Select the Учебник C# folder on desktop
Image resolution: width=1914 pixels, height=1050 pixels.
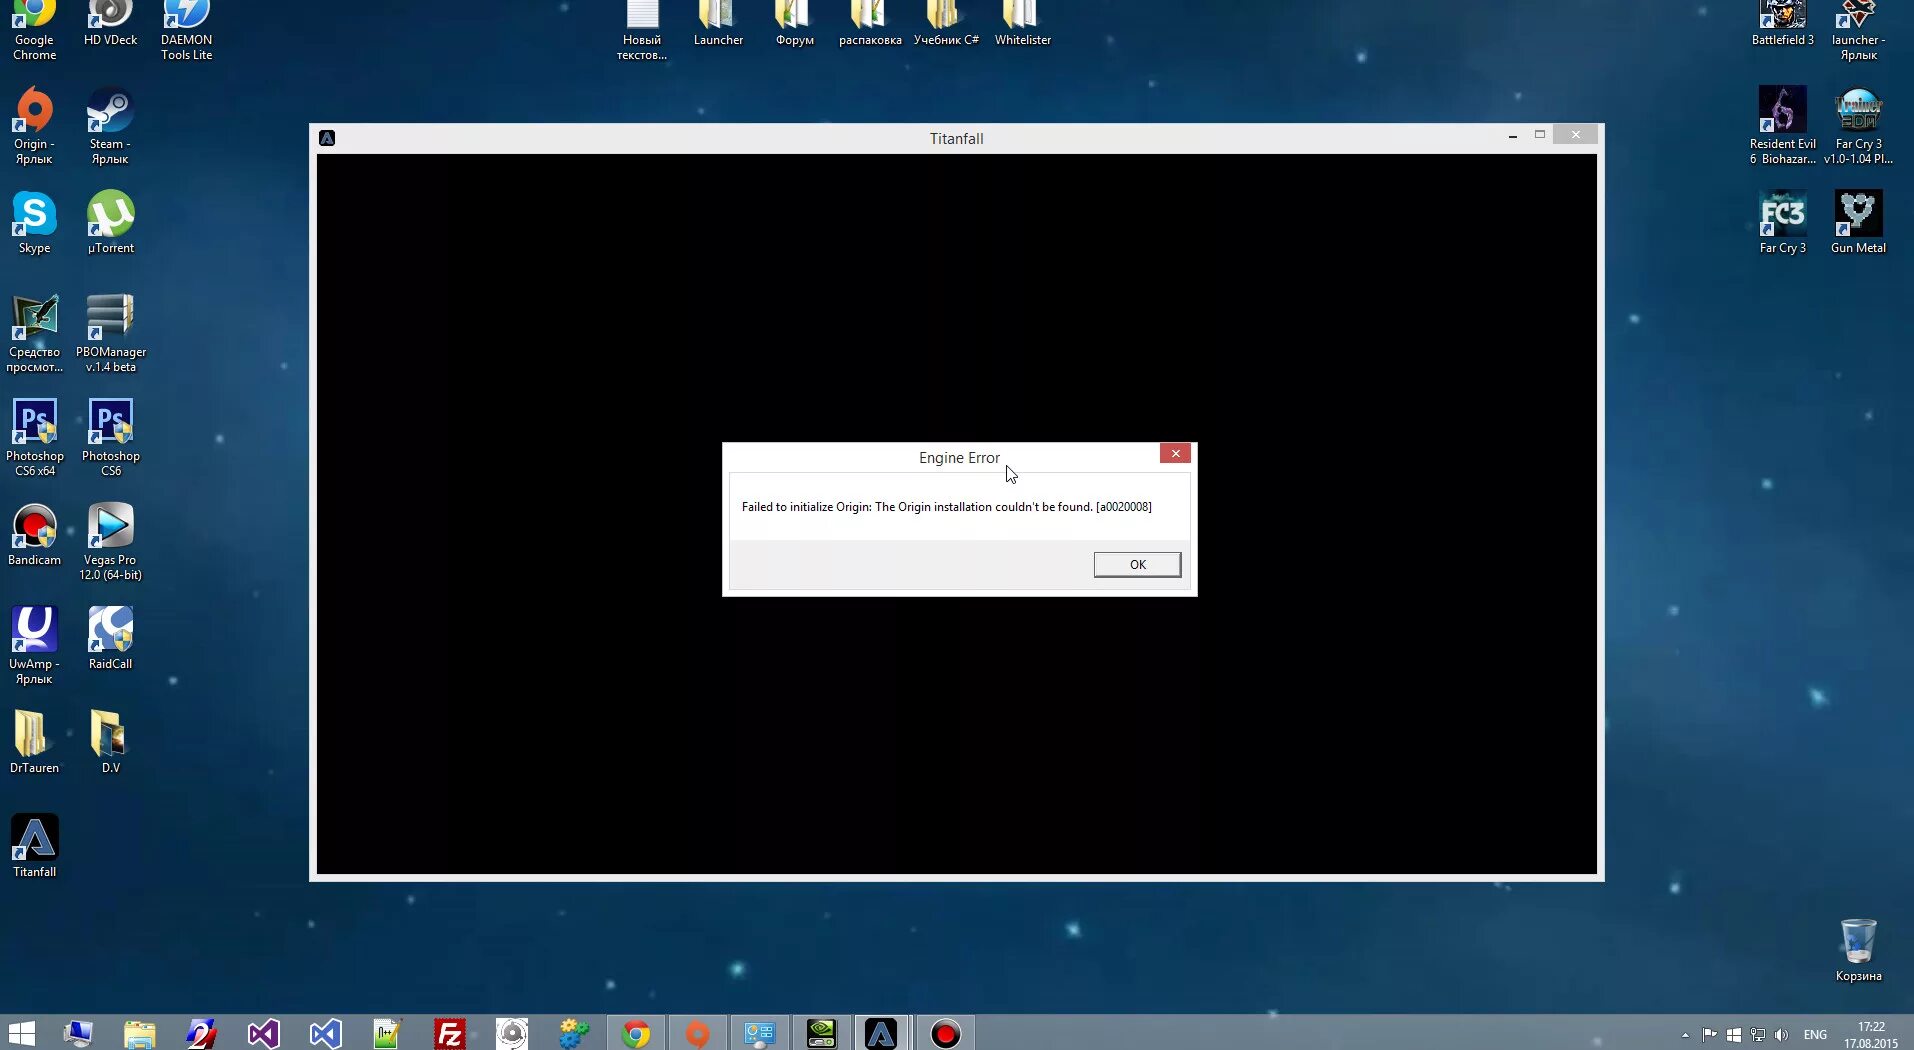click(946, 24)
